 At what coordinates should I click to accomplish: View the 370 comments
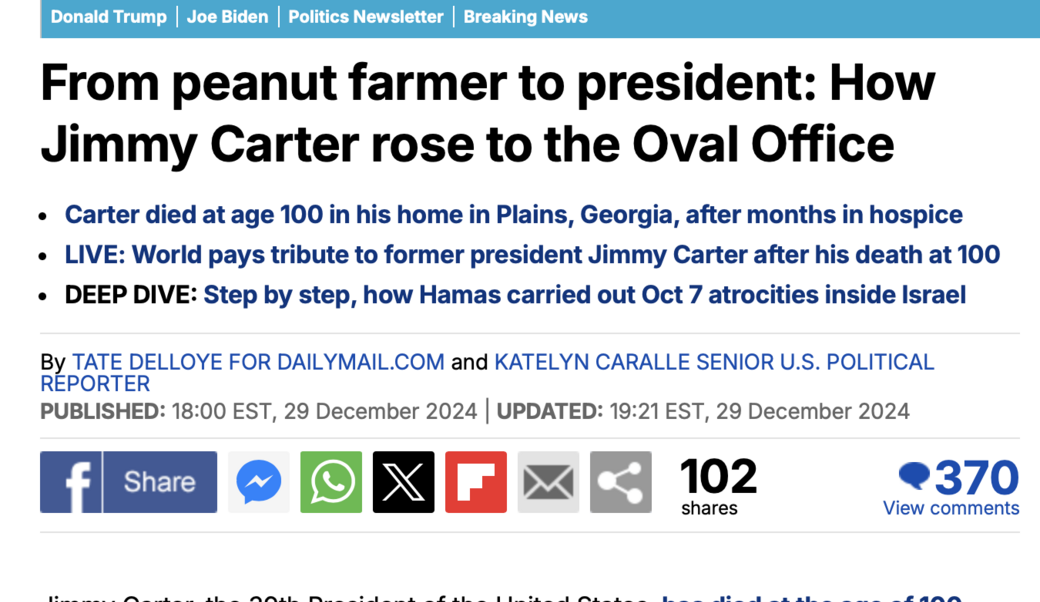pos(951,507)
